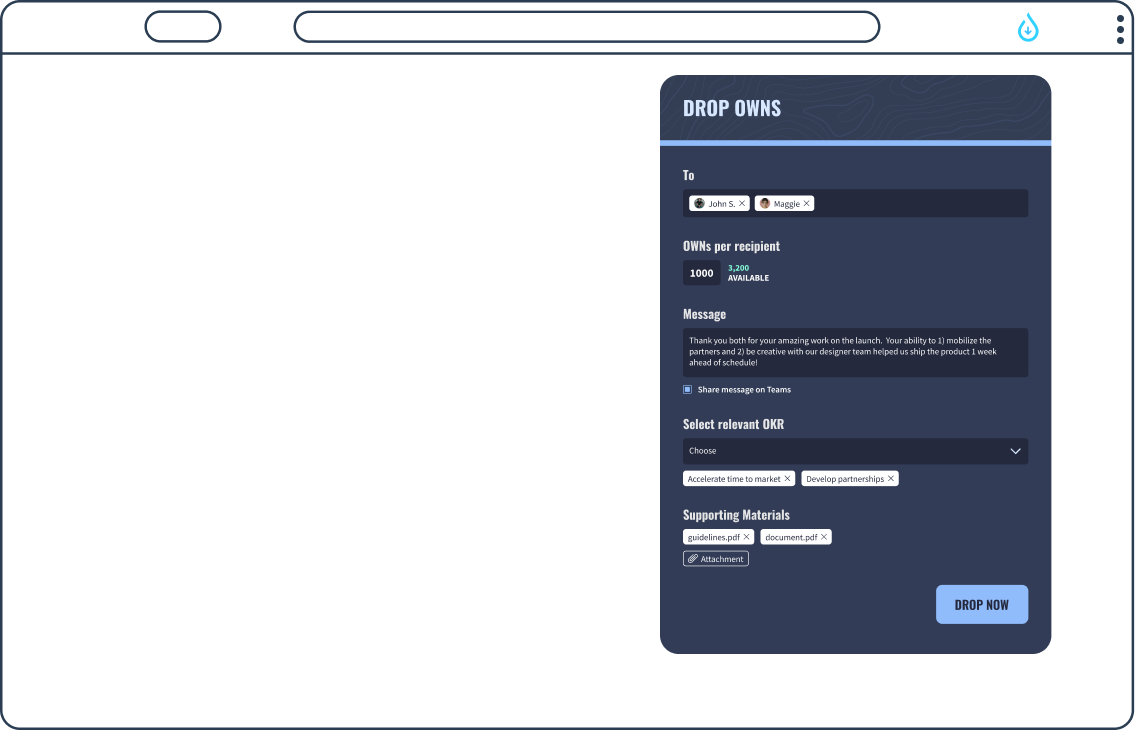1135x730 pixels.
Task: Click the Attachment button with paperclip
Action: tap(716, 559)
